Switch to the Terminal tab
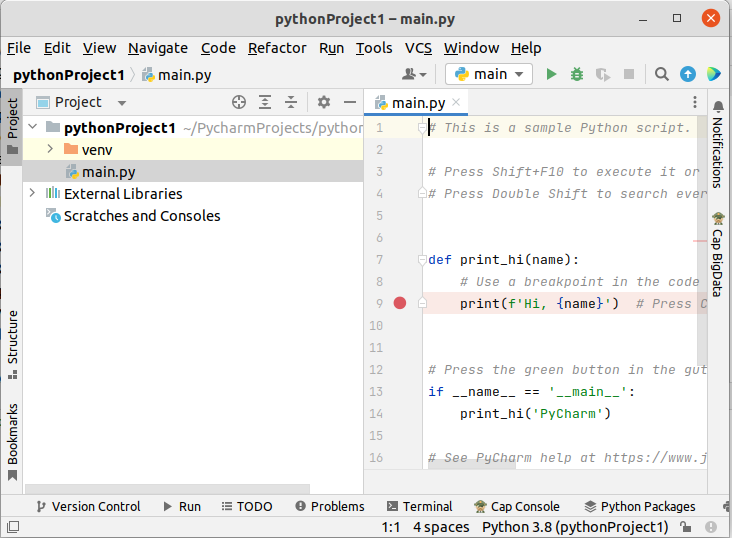The width and height of the screenshot is (732, 538). coord(418,507)
